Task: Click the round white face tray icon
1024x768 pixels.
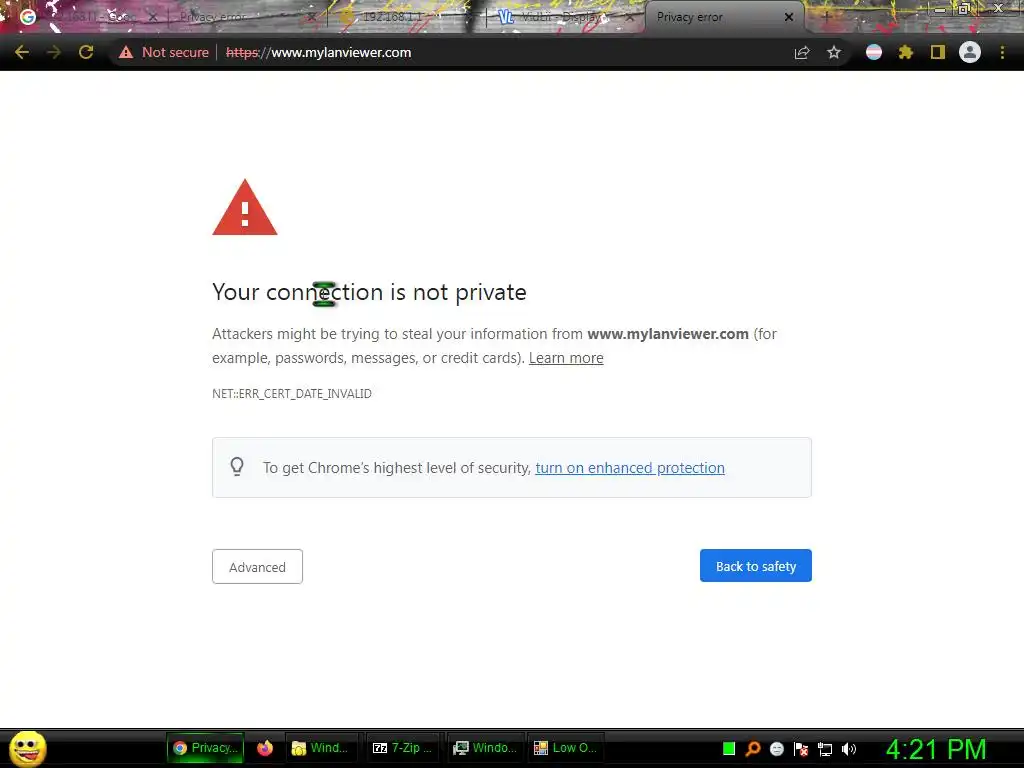Action: (776, 748)
